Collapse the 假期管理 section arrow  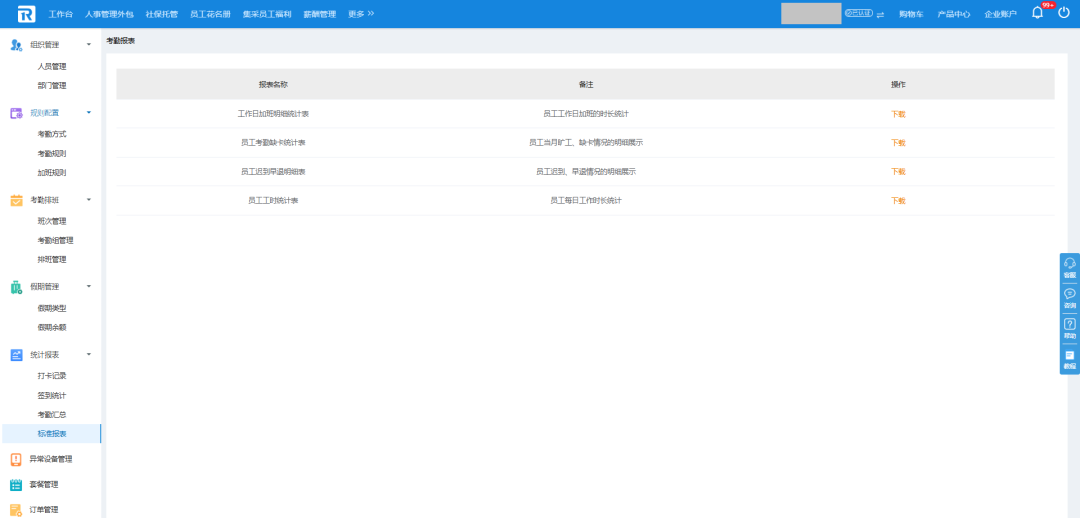click(x=88, y=287)
